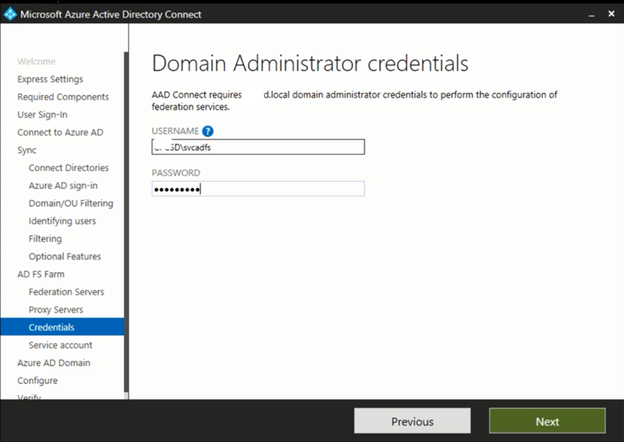624x442 pixels.
Task: Close the Azure AD Connect window
Action: click(x=611, y=14)
